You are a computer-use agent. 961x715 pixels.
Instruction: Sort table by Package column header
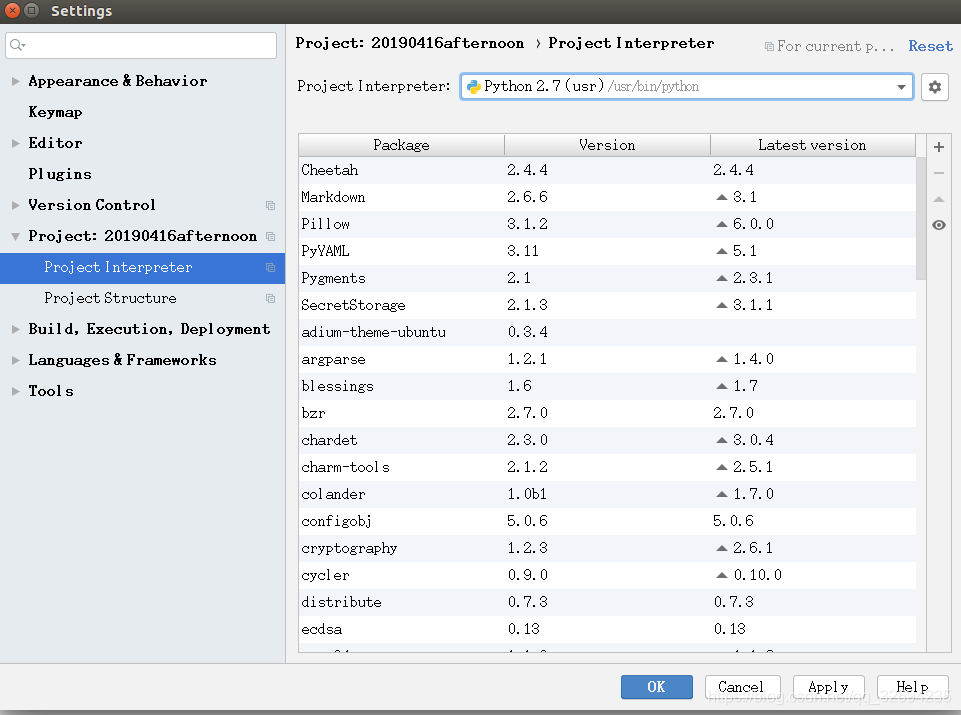(401, 145)
